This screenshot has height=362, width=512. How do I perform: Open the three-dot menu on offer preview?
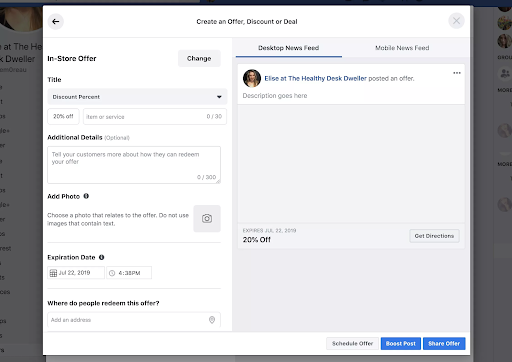[x=457, y=73]
